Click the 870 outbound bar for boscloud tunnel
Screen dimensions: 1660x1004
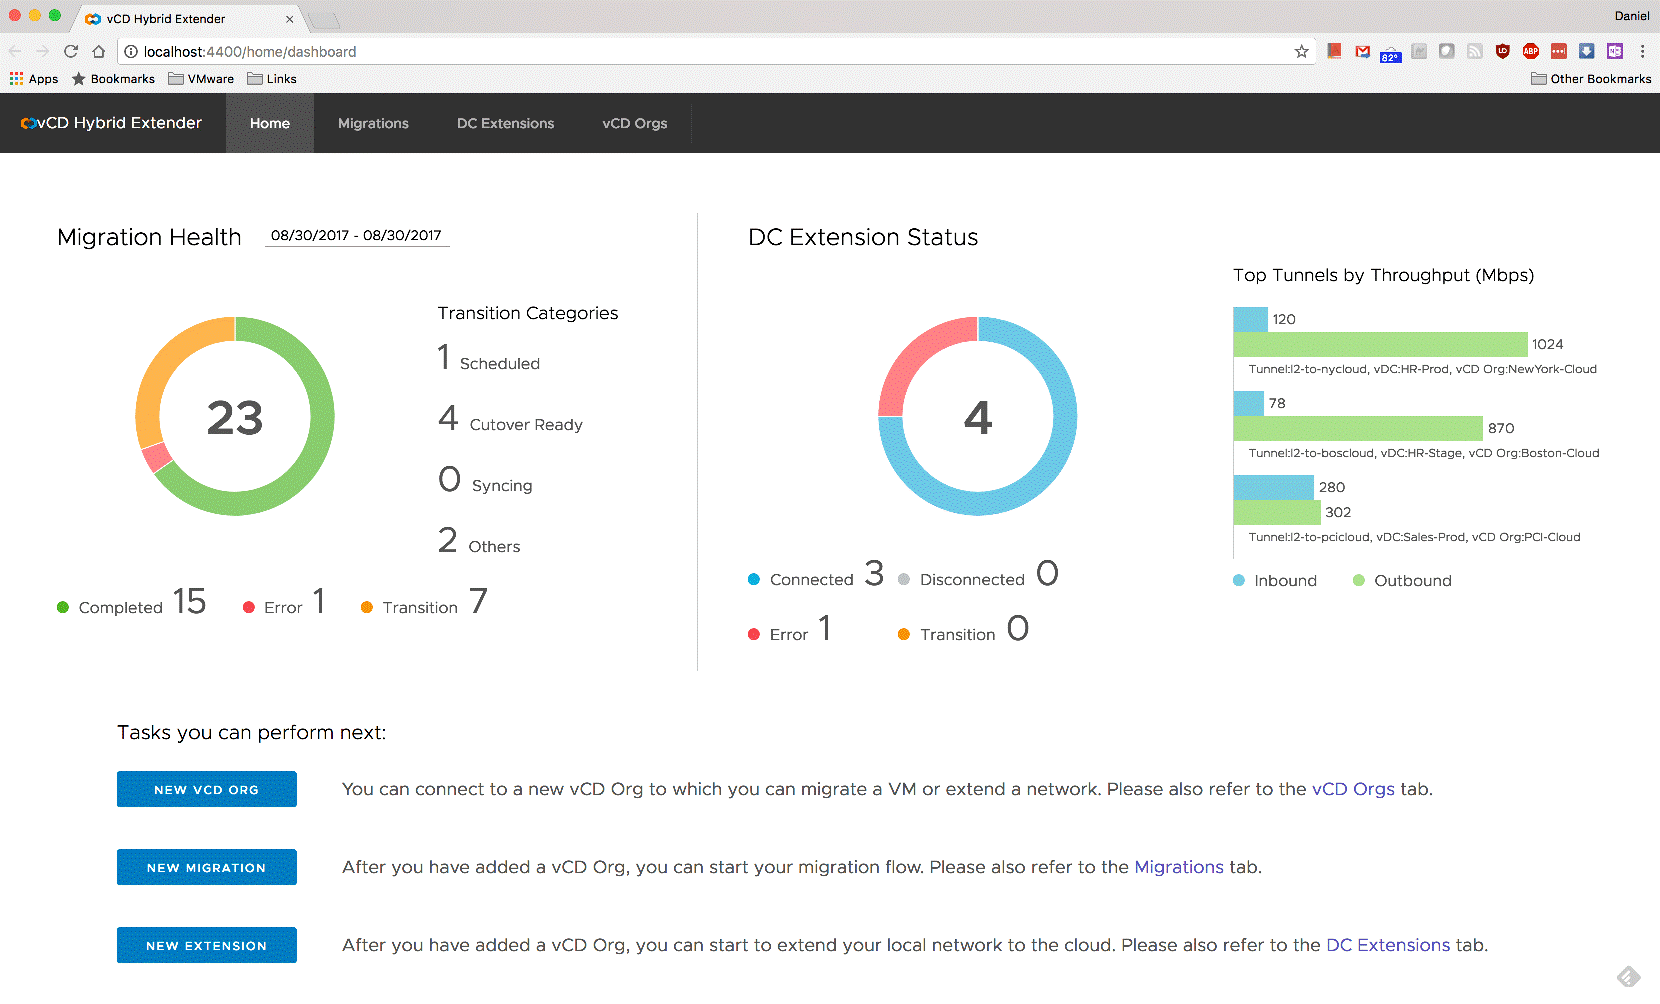1358,428
